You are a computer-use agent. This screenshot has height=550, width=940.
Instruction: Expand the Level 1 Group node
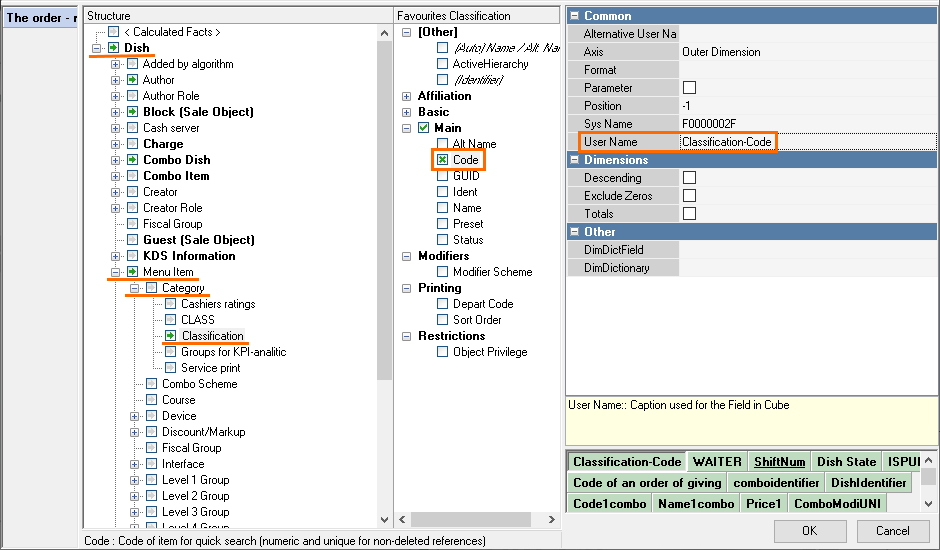point(134,480)
